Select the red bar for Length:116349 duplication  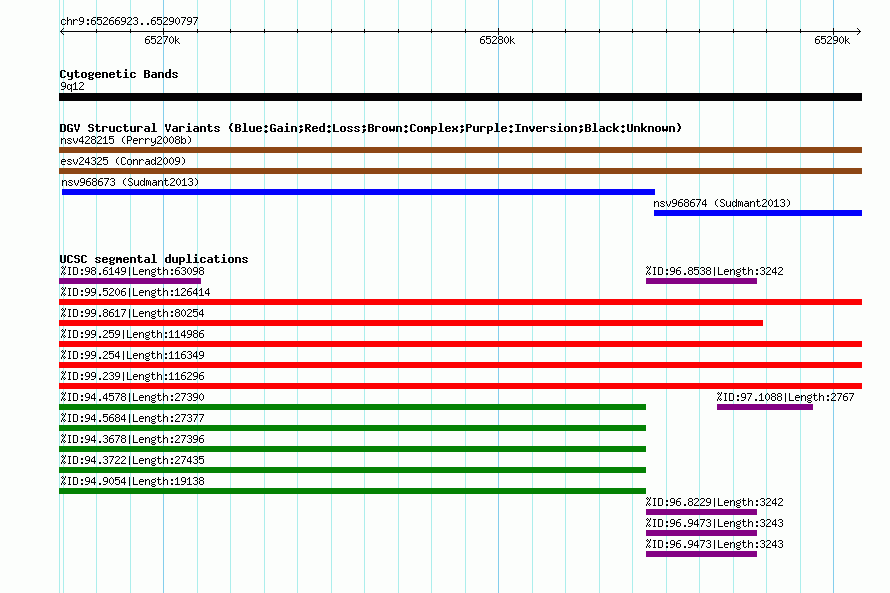click(x=460, y=365)
